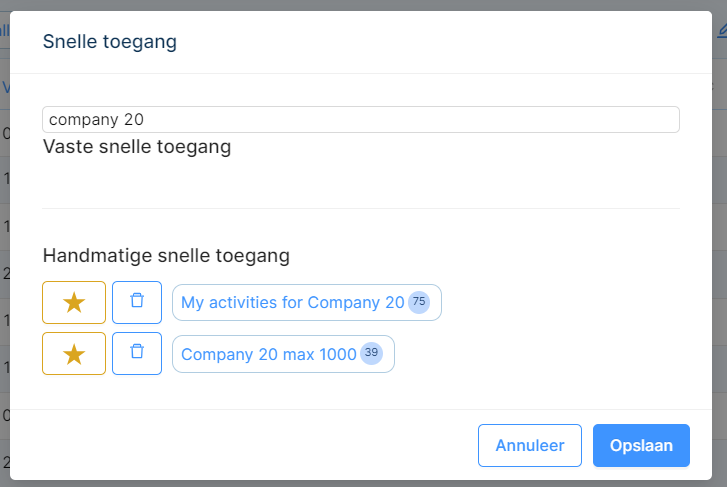Screen dimensions: 727x487
Task: Click the dimmed backdrop above the dialog
Action: (x=364, y=5)
